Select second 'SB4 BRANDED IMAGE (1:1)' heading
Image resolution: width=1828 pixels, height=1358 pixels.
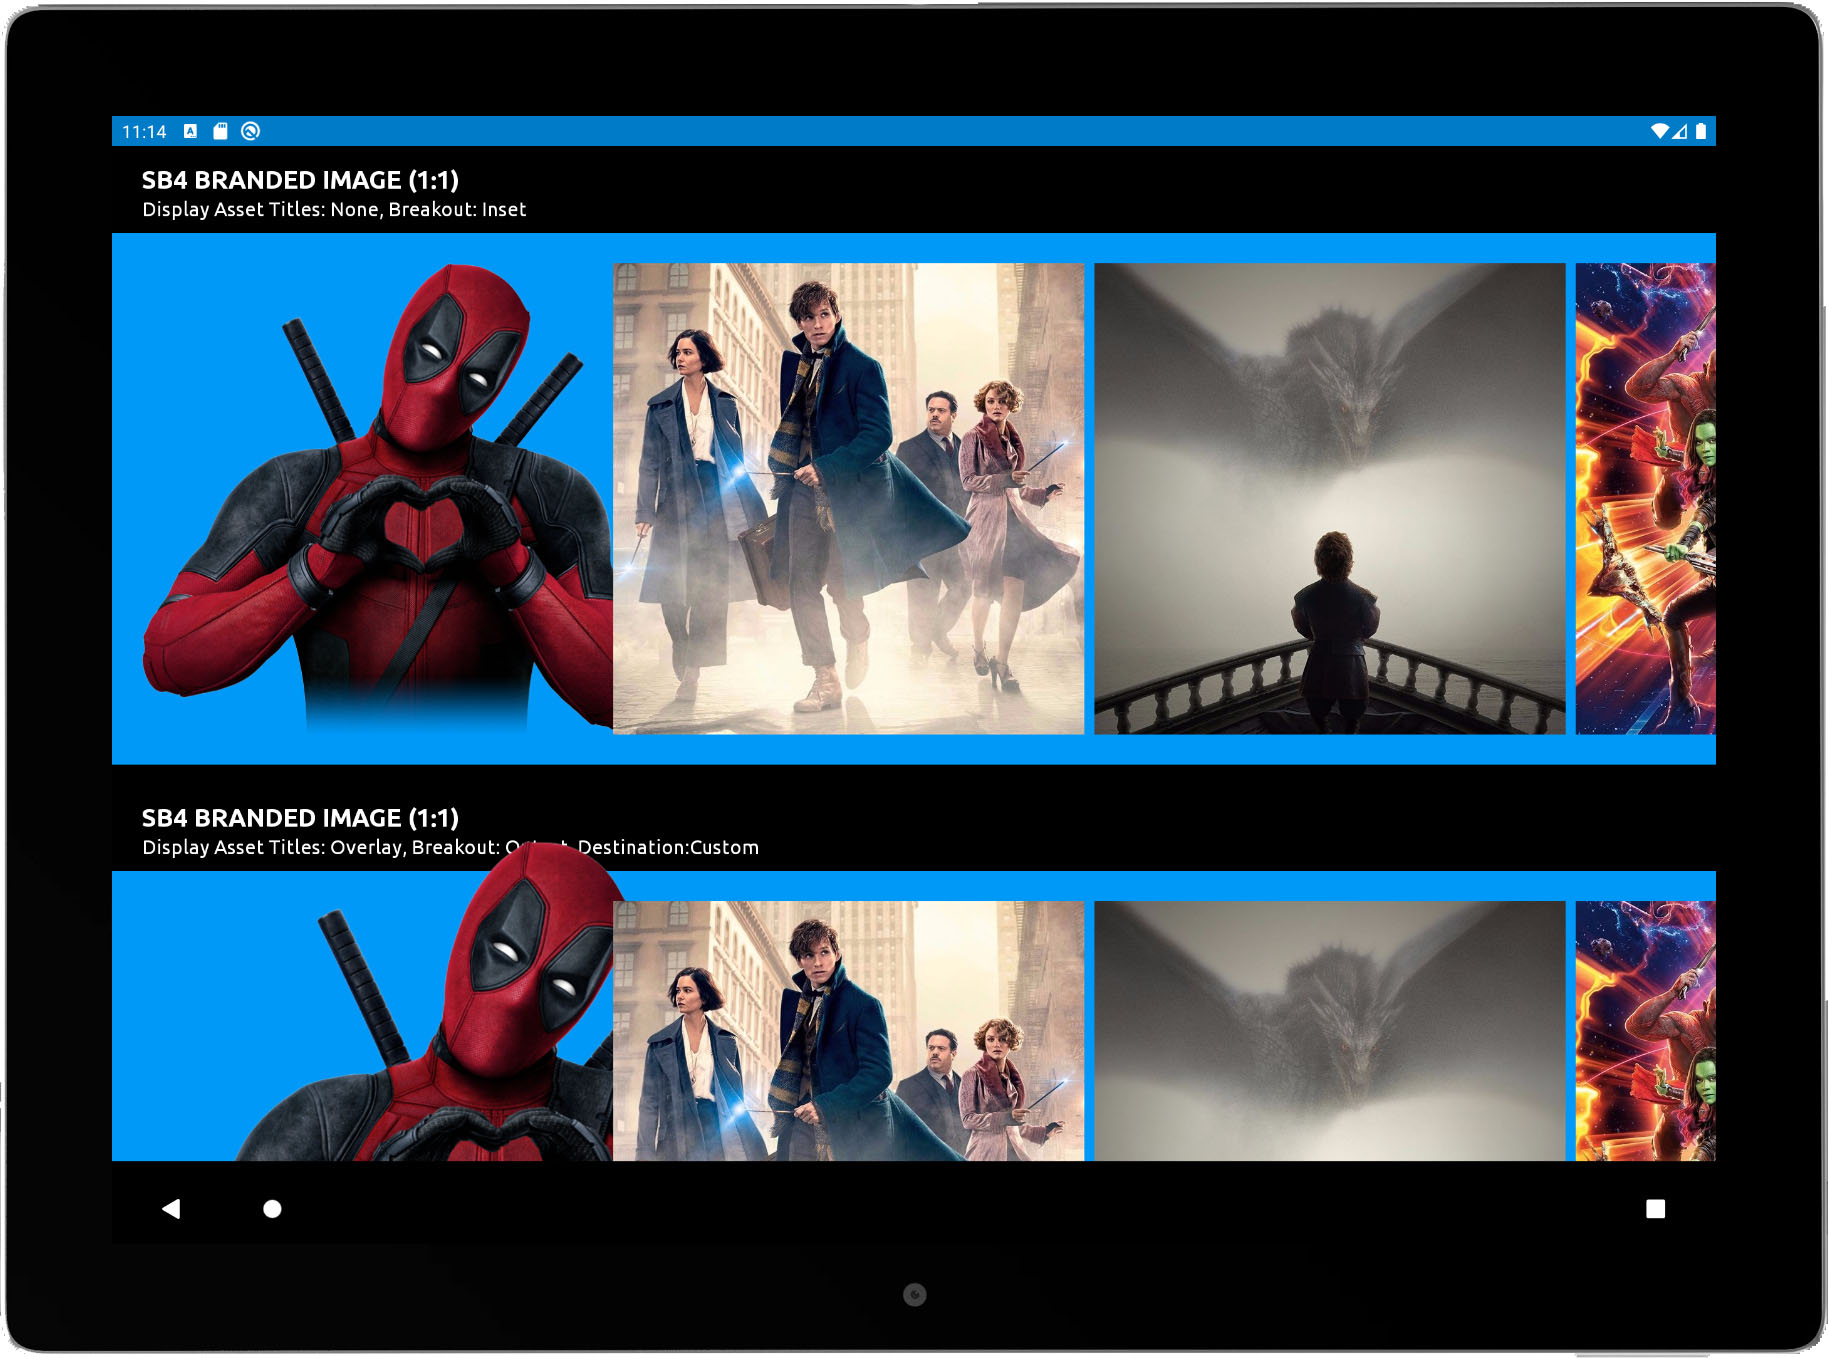[x=300, y=818]
